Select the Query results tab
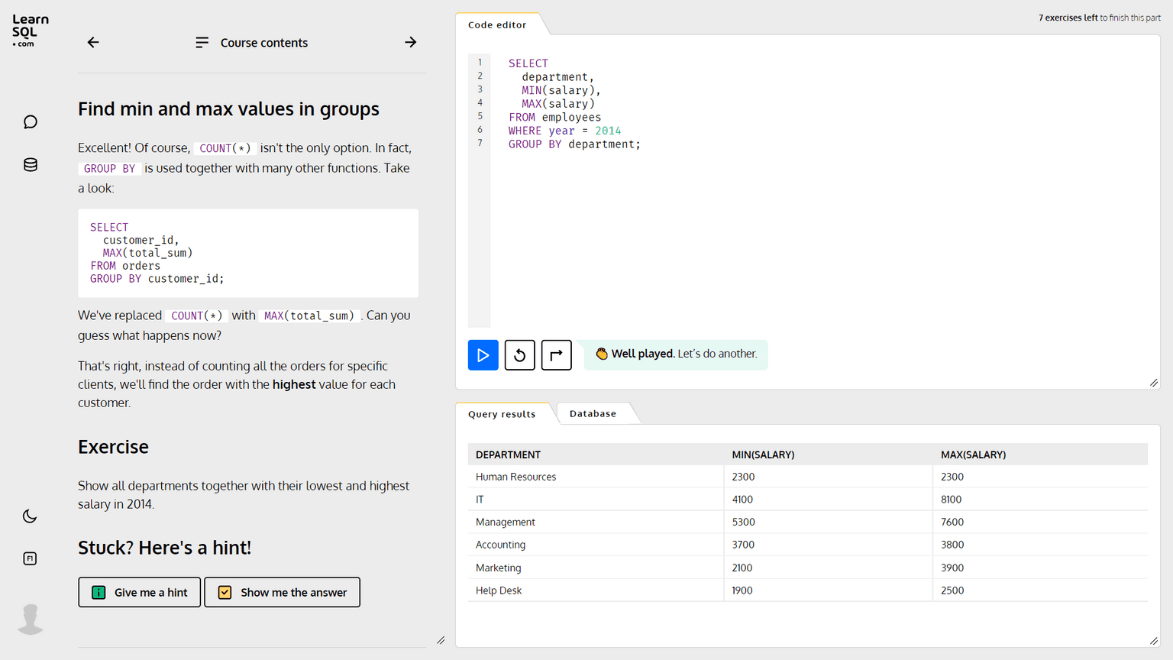 pos(502,414)
